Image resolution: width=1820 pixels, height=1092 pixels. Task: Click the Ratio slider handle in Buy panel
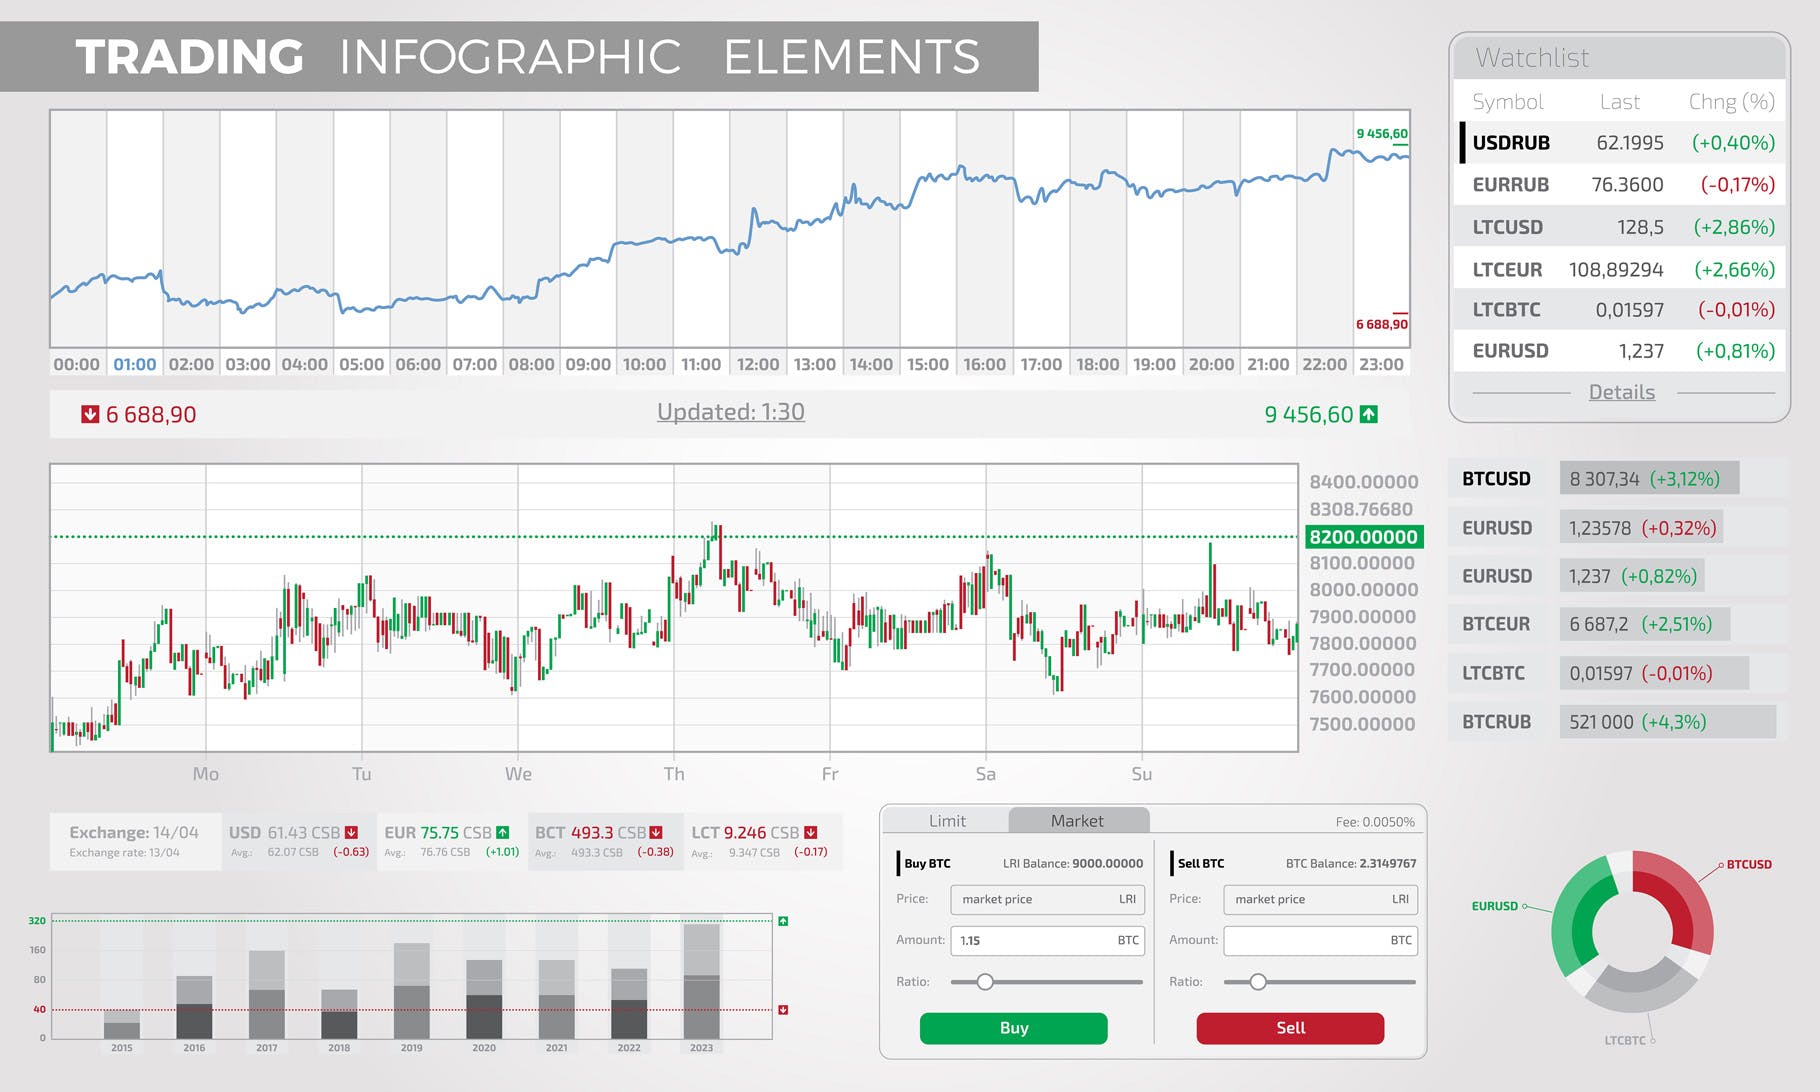(985, 982)
